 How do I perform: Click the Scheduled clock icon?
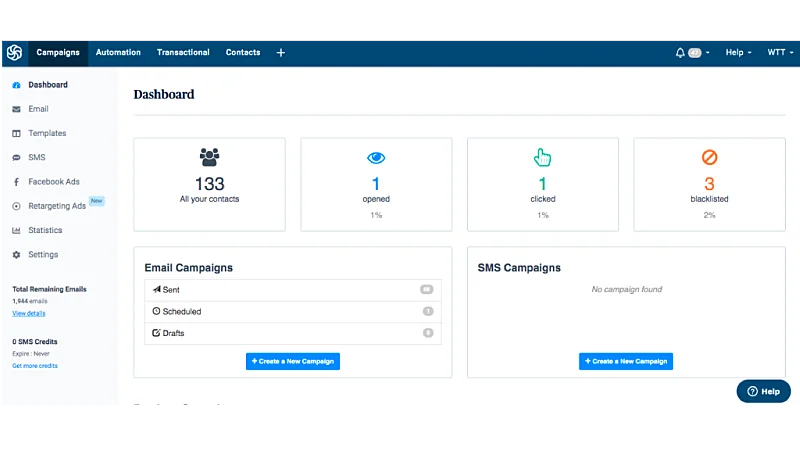156,311
